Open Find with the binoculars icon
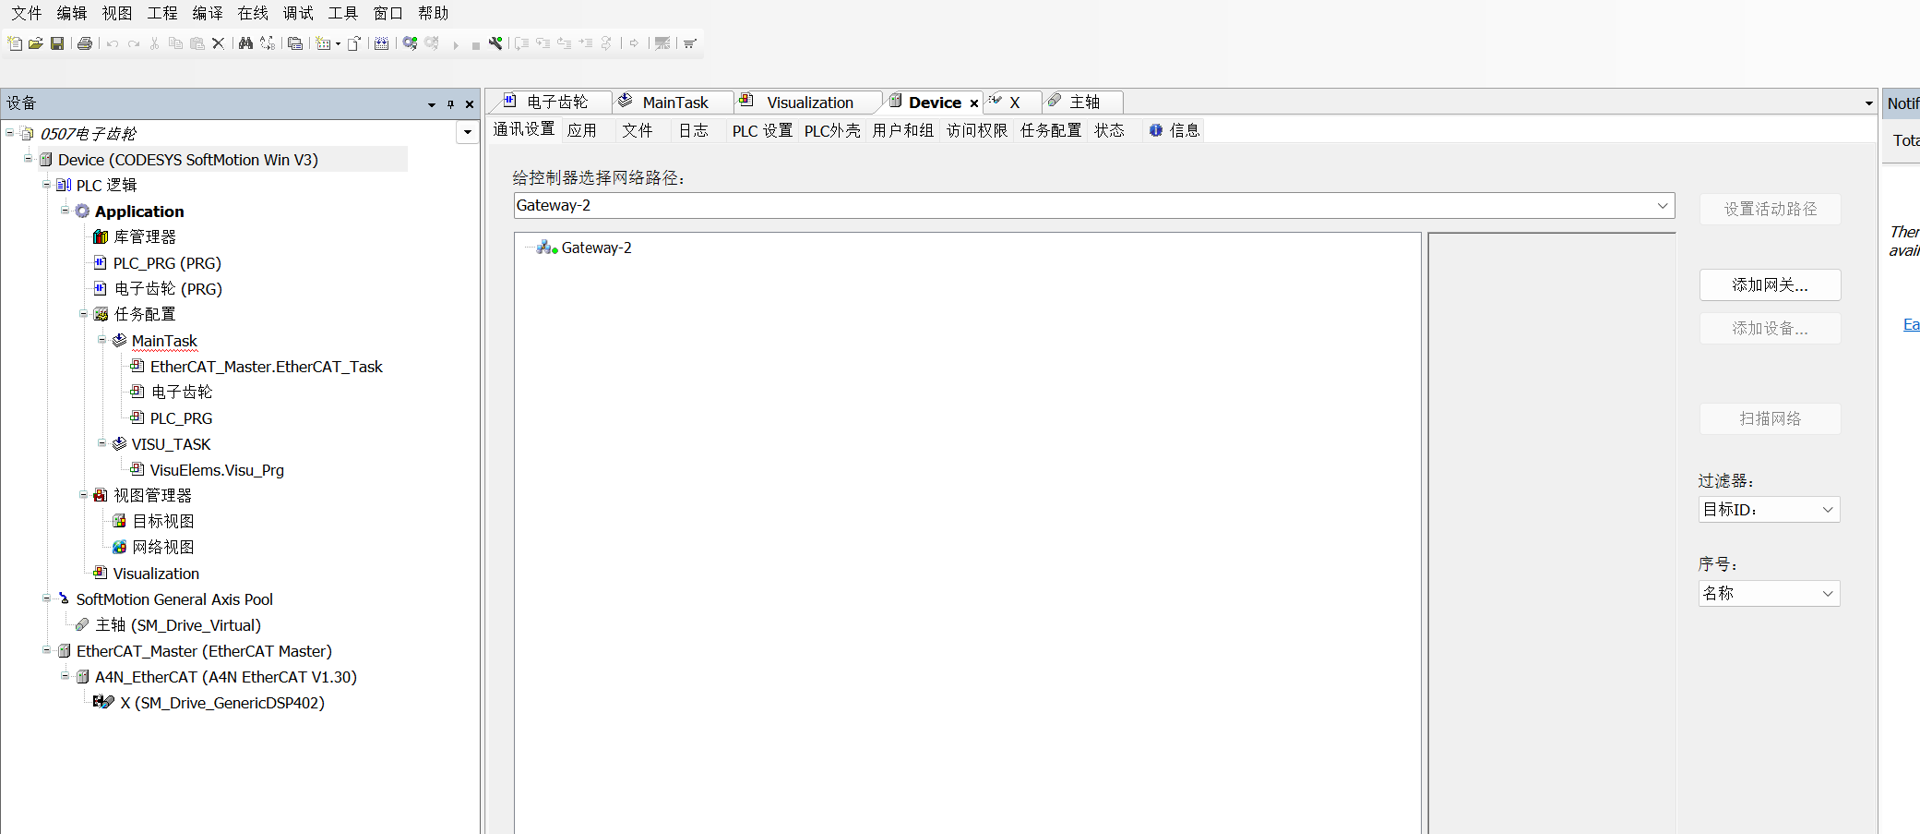The width and height of the screenshot is (1920, 834). [245, 43]
